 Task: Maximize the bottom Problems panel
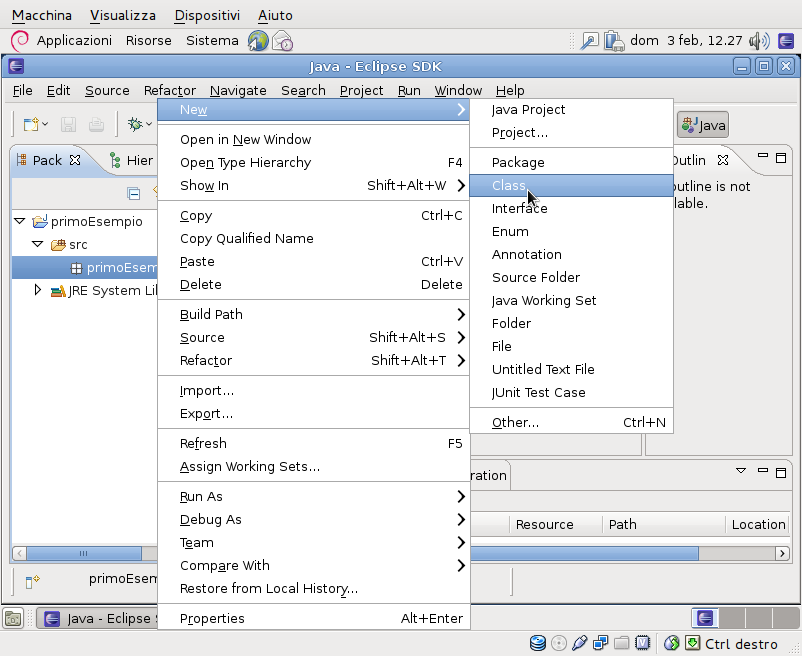(781, 472)
